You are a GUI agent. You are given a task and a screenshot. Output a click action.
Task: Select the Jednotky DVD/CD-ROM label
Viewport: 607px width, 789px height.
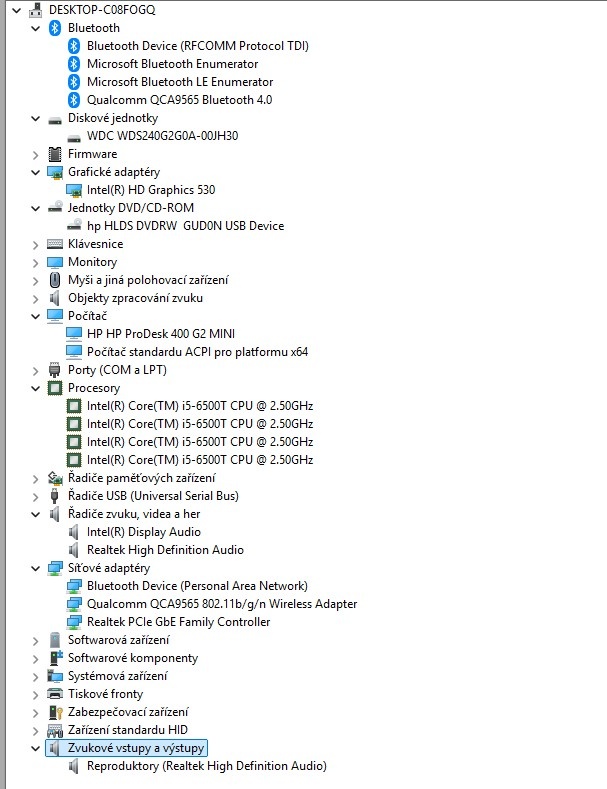coord(131,208)
